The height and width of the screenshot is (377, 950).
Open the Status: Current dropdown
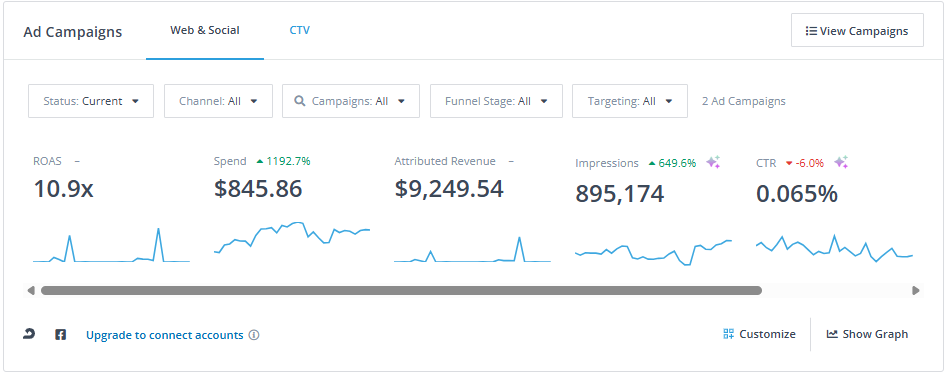pos(91,101)
